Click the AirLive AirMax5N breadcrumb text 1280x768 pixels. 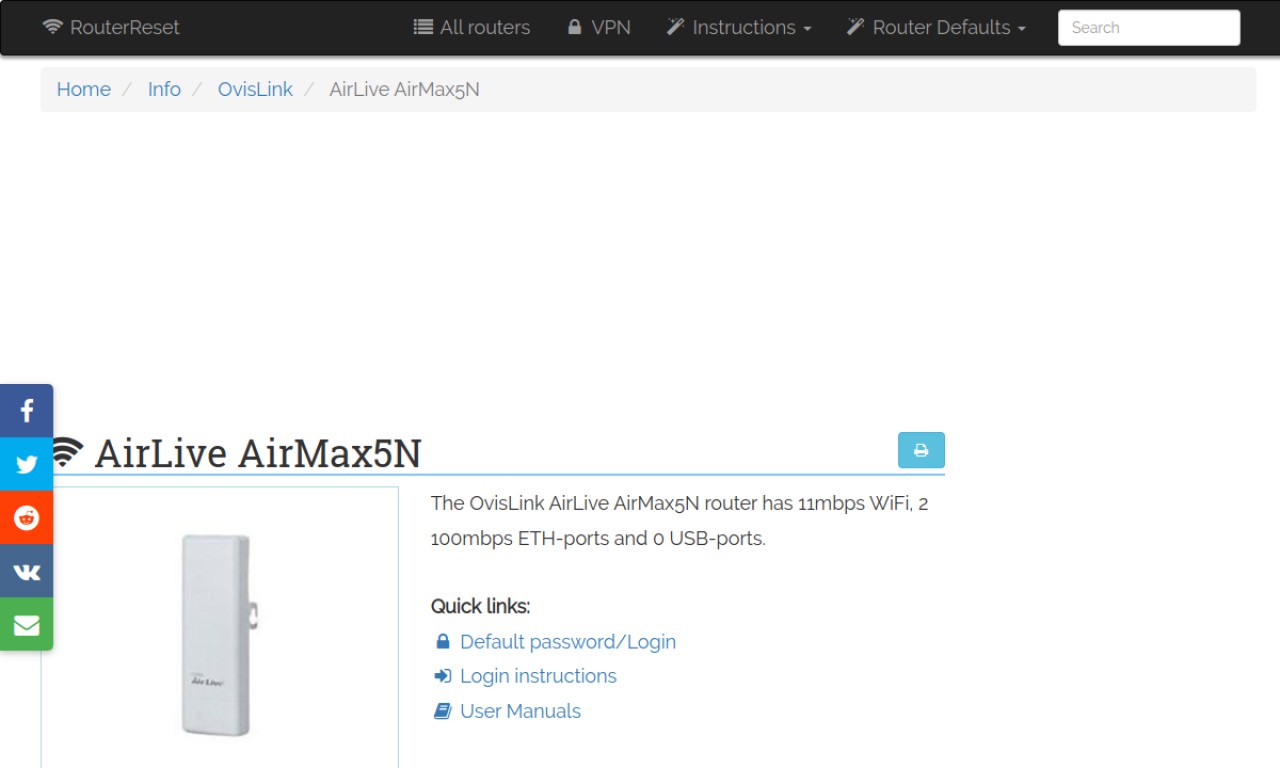tap(404, 89)
